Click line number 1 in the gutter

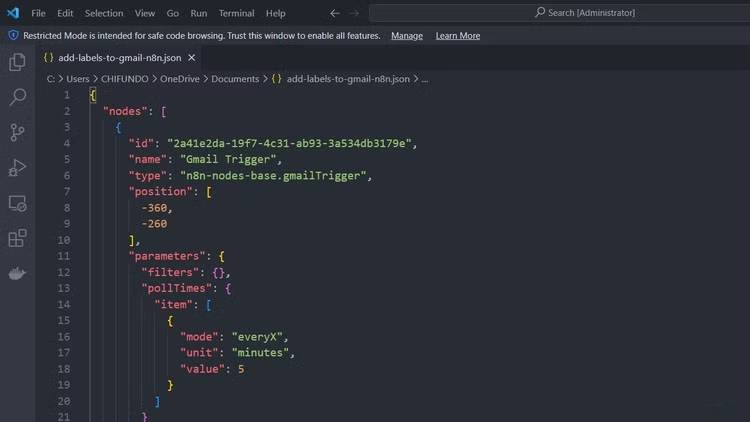coord(67,95)
